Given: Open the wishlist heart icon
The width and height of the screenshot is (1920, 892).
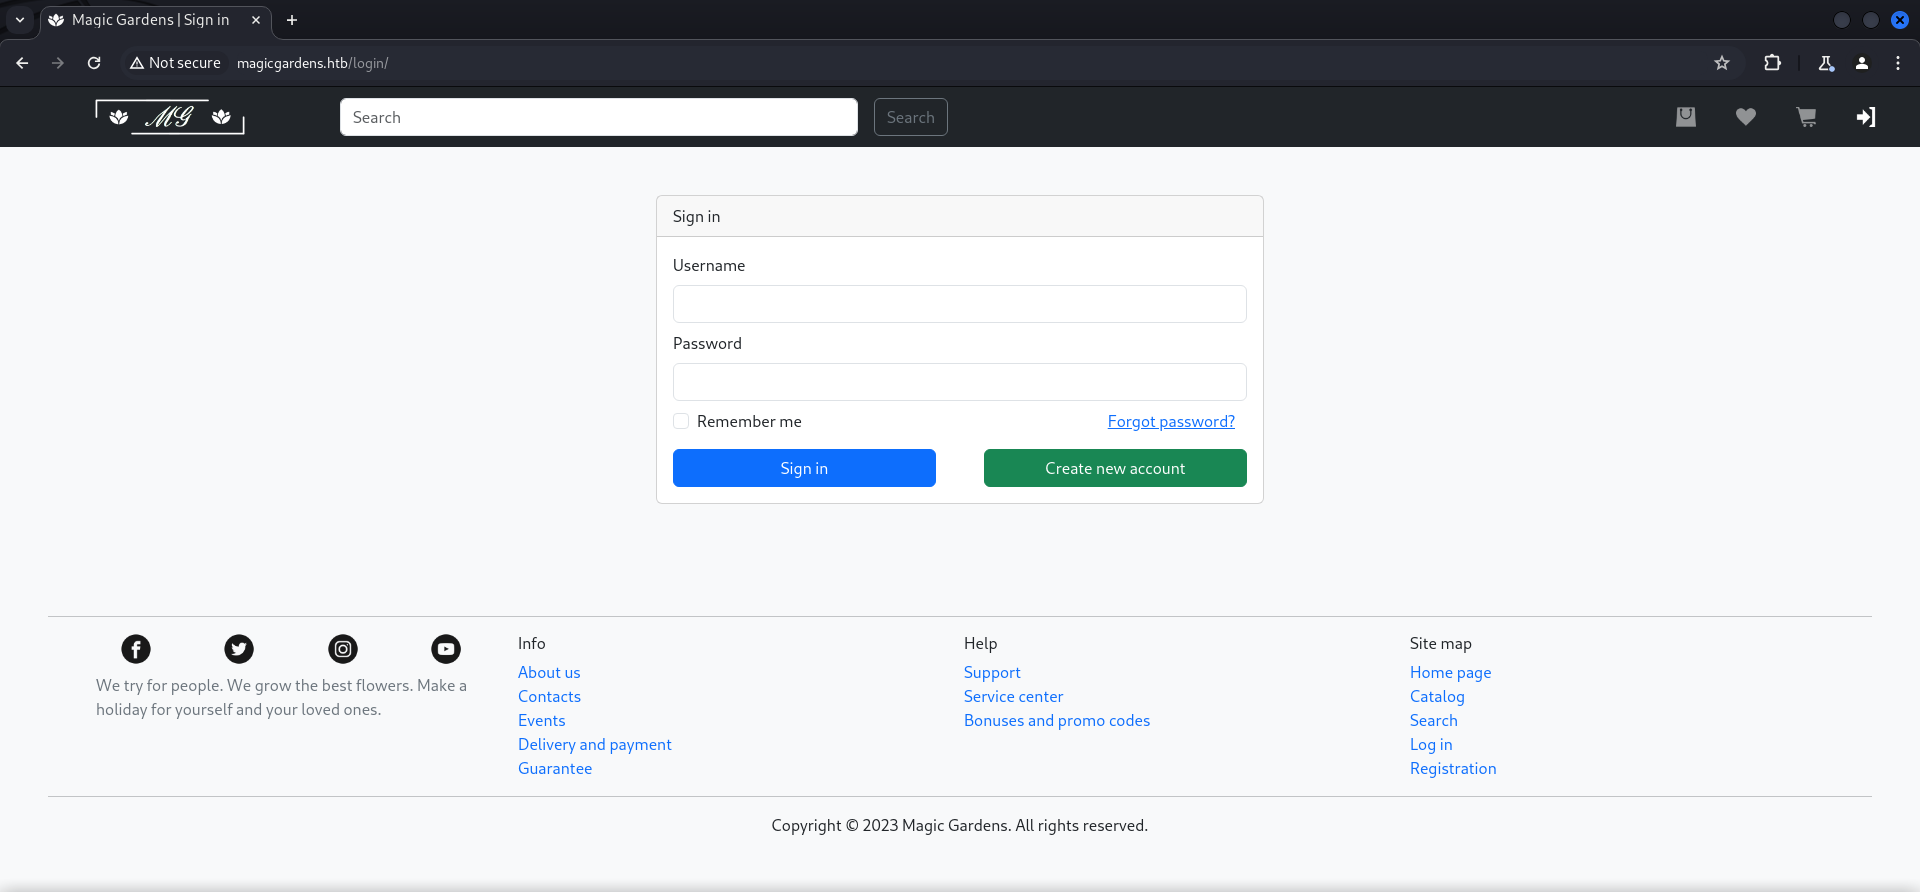Looking at the screenshot, I should click(x=1746, y=117).
